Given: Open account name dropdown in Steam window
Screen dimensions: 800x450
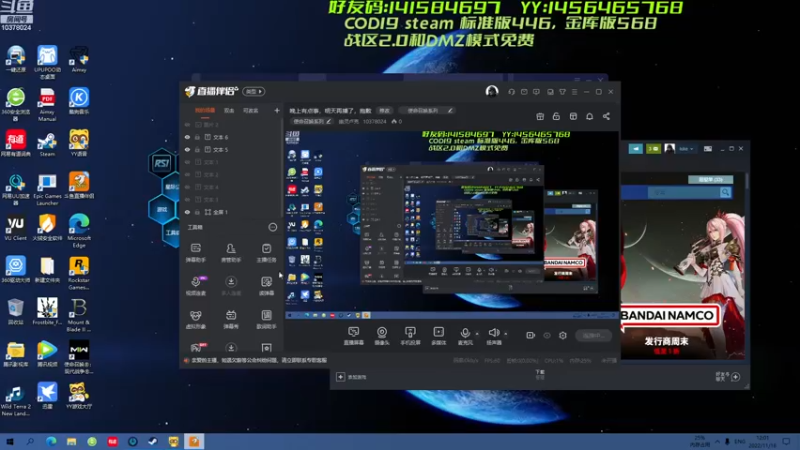Looking at the screenshot, I should 686,149.
